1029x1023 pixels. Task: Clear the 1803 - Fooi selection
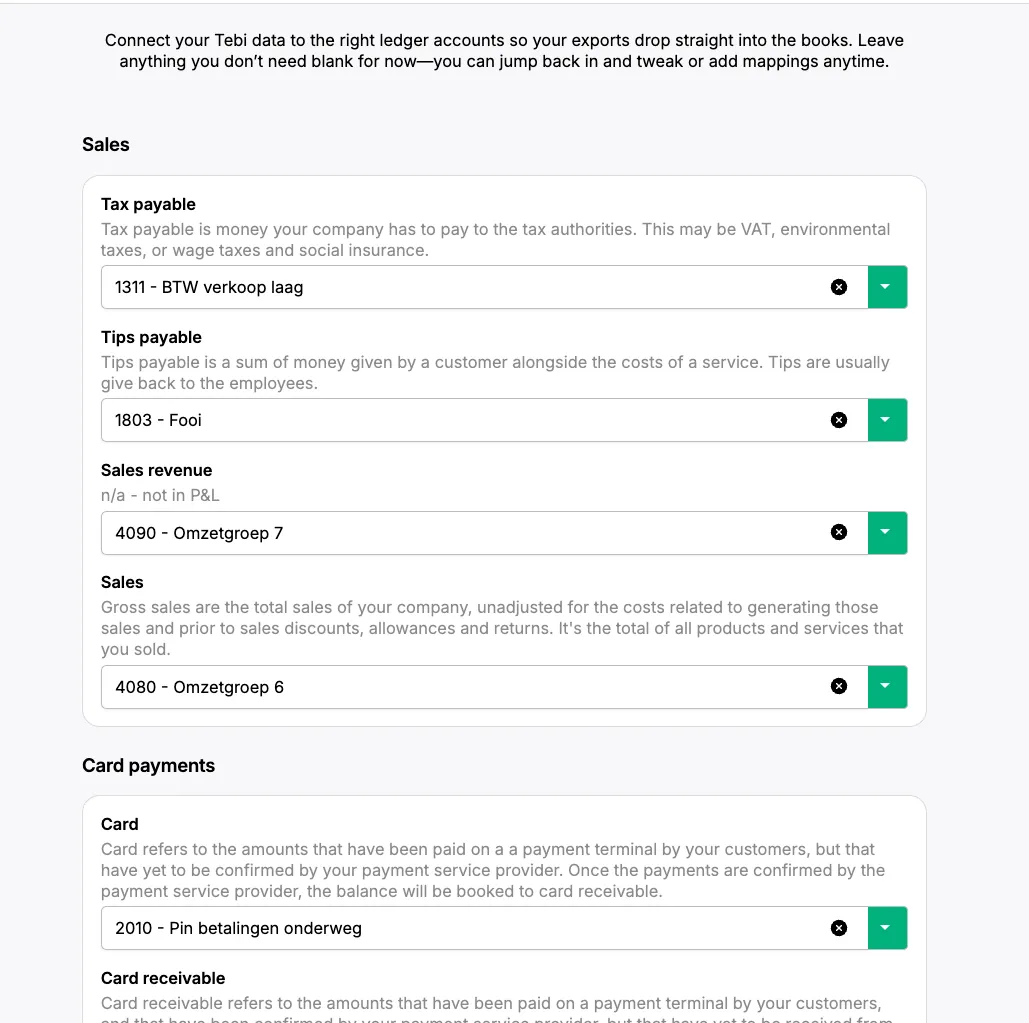pyautogui.click(x=839, y=420)
